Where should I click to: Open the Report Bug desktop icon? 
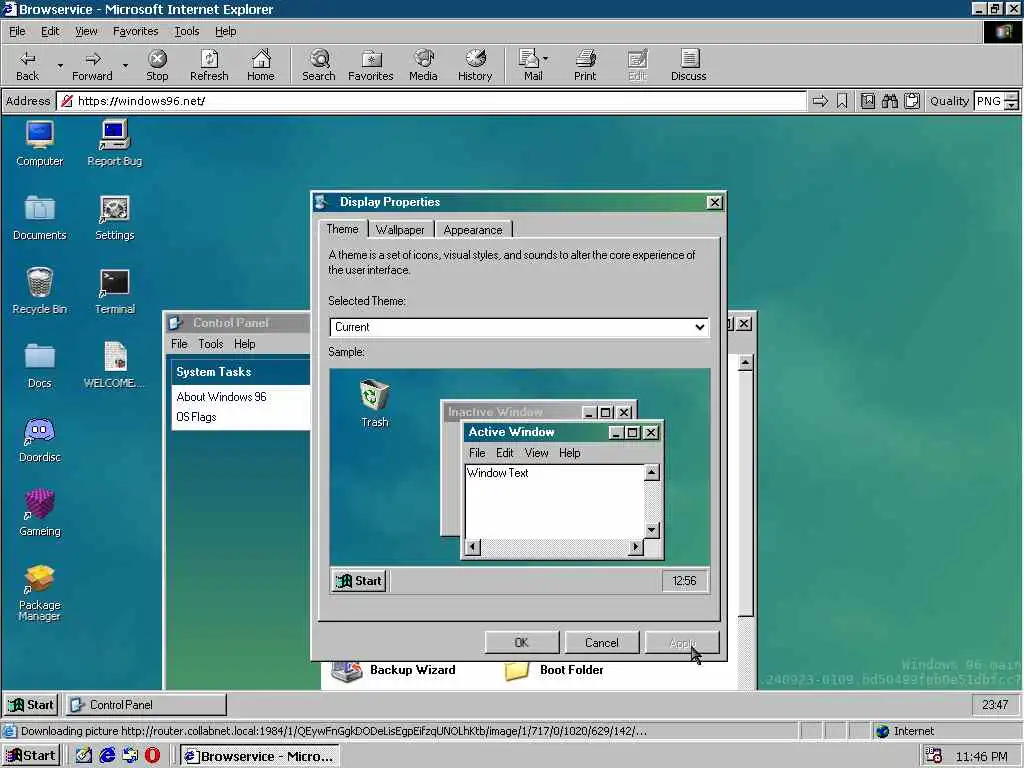[114, 135]
